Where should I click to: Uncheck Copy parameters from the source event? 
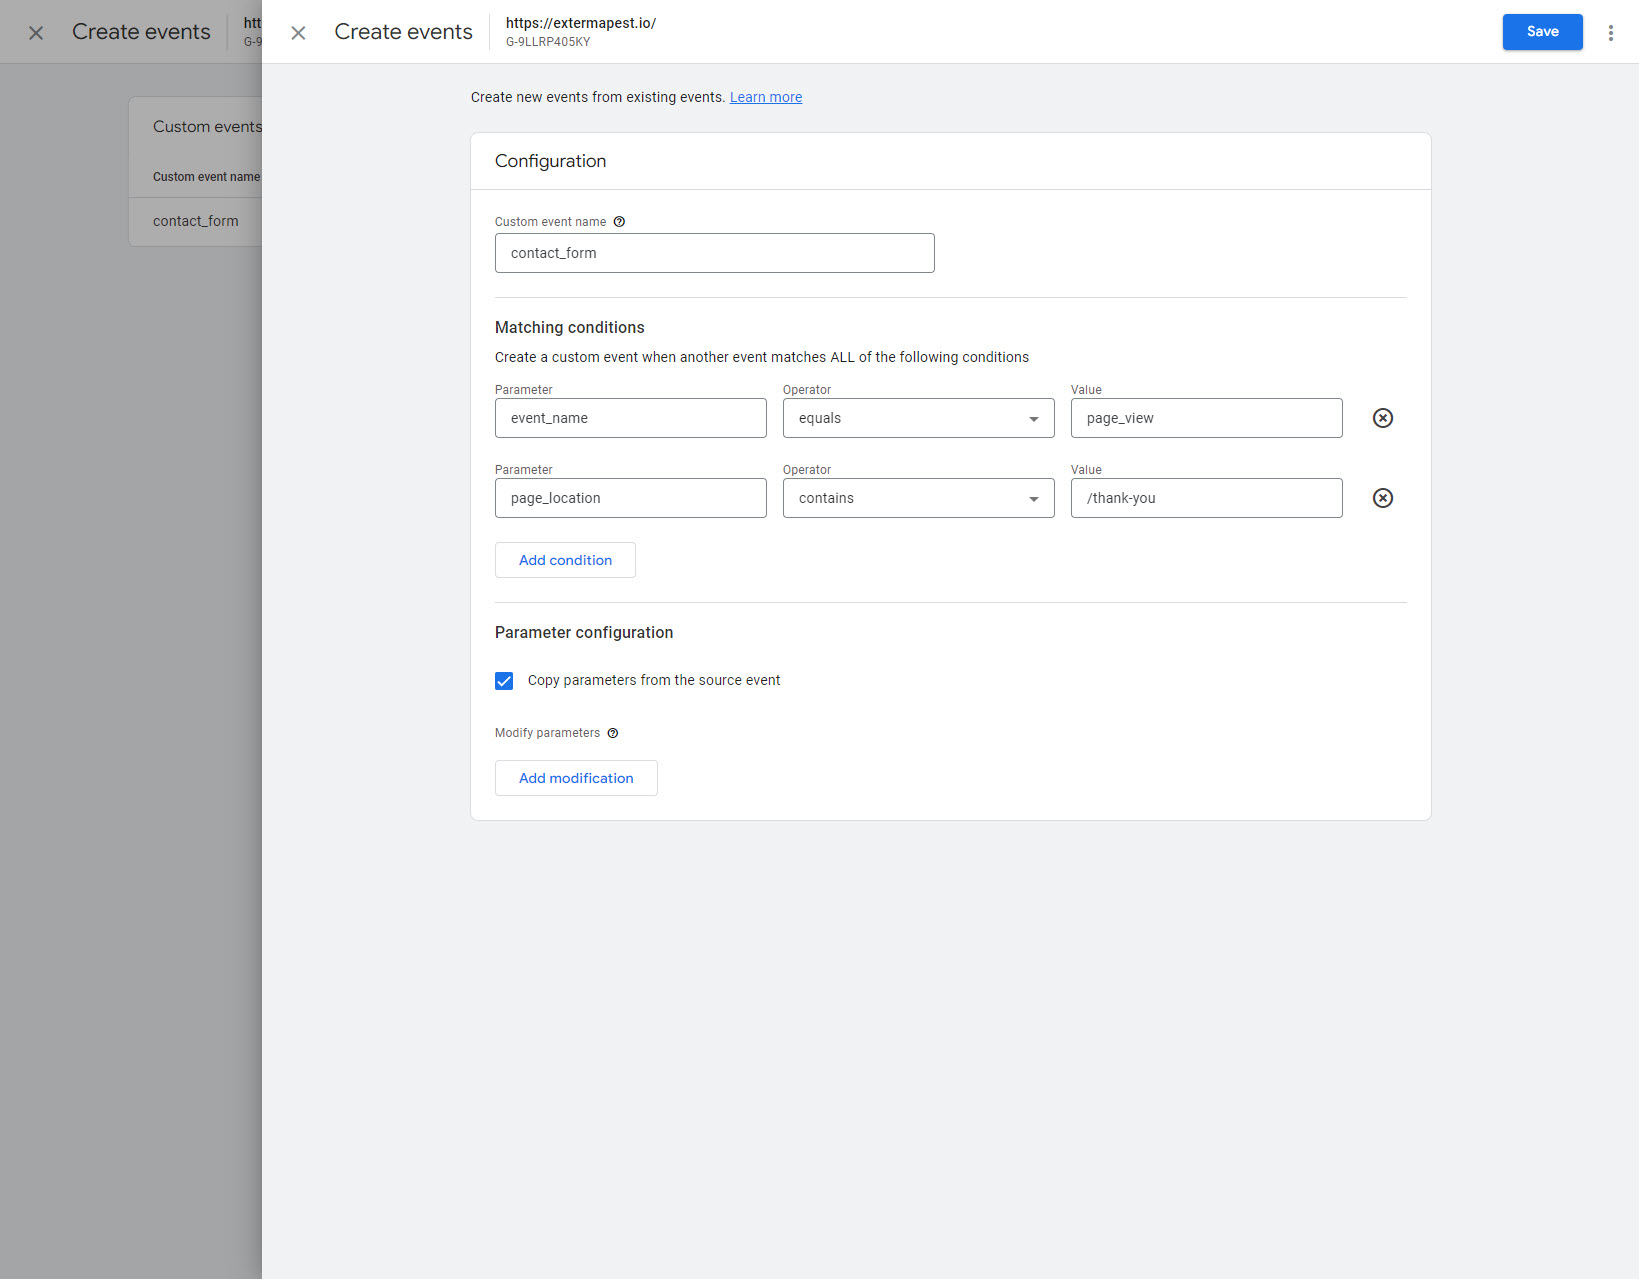[x=504, y=681]
